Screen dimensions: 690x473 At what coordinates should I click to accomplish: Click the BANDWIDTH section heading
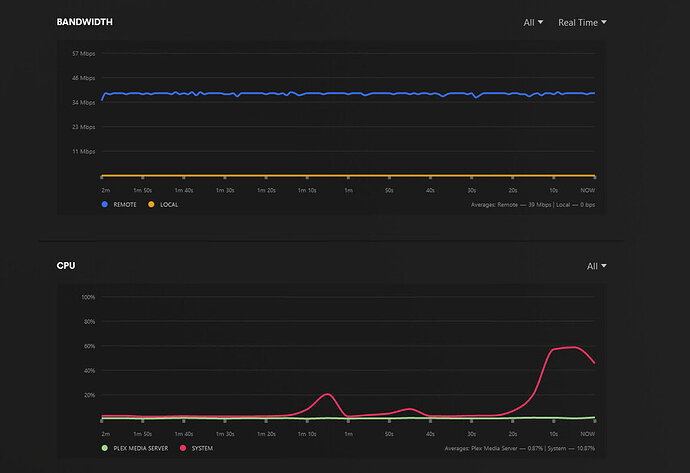click(x=84, y=22)
